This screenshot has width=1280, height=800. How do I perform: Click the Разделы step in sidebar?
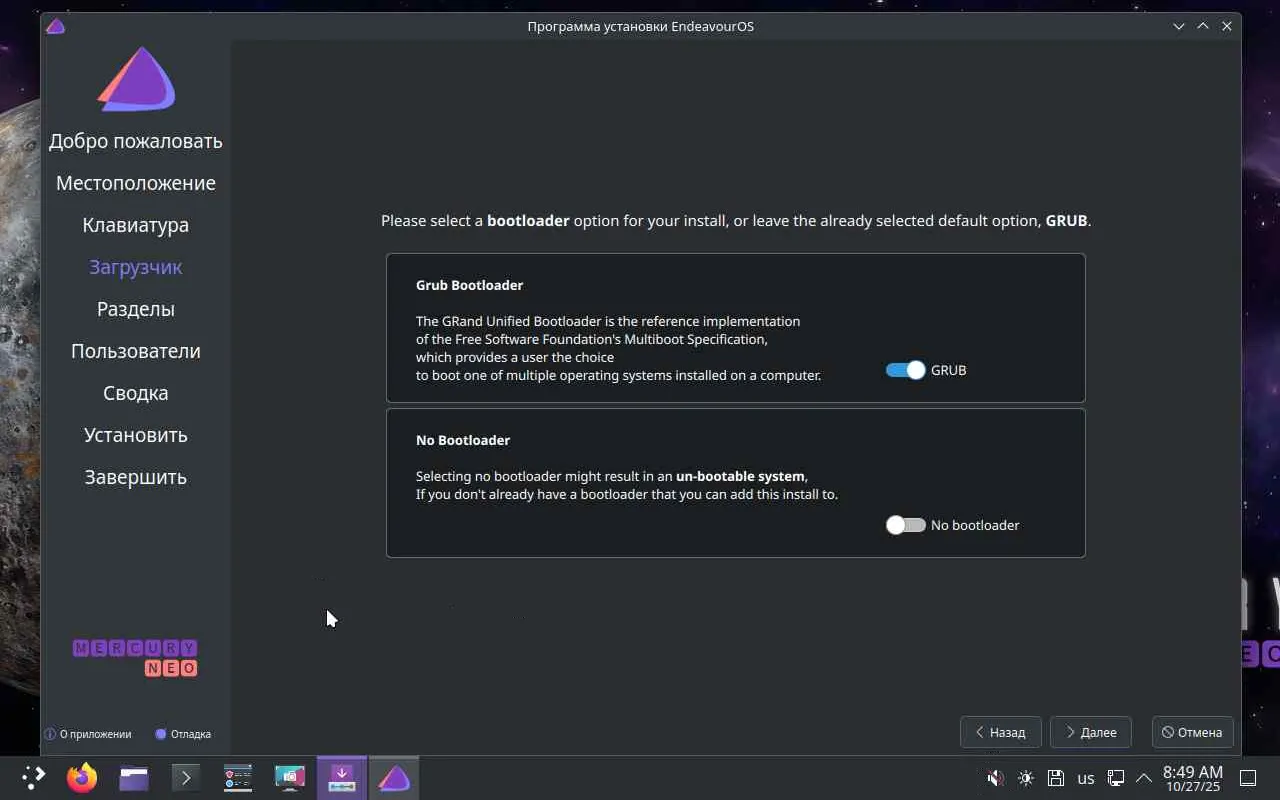pyautogui.click(x=136, y=309)
